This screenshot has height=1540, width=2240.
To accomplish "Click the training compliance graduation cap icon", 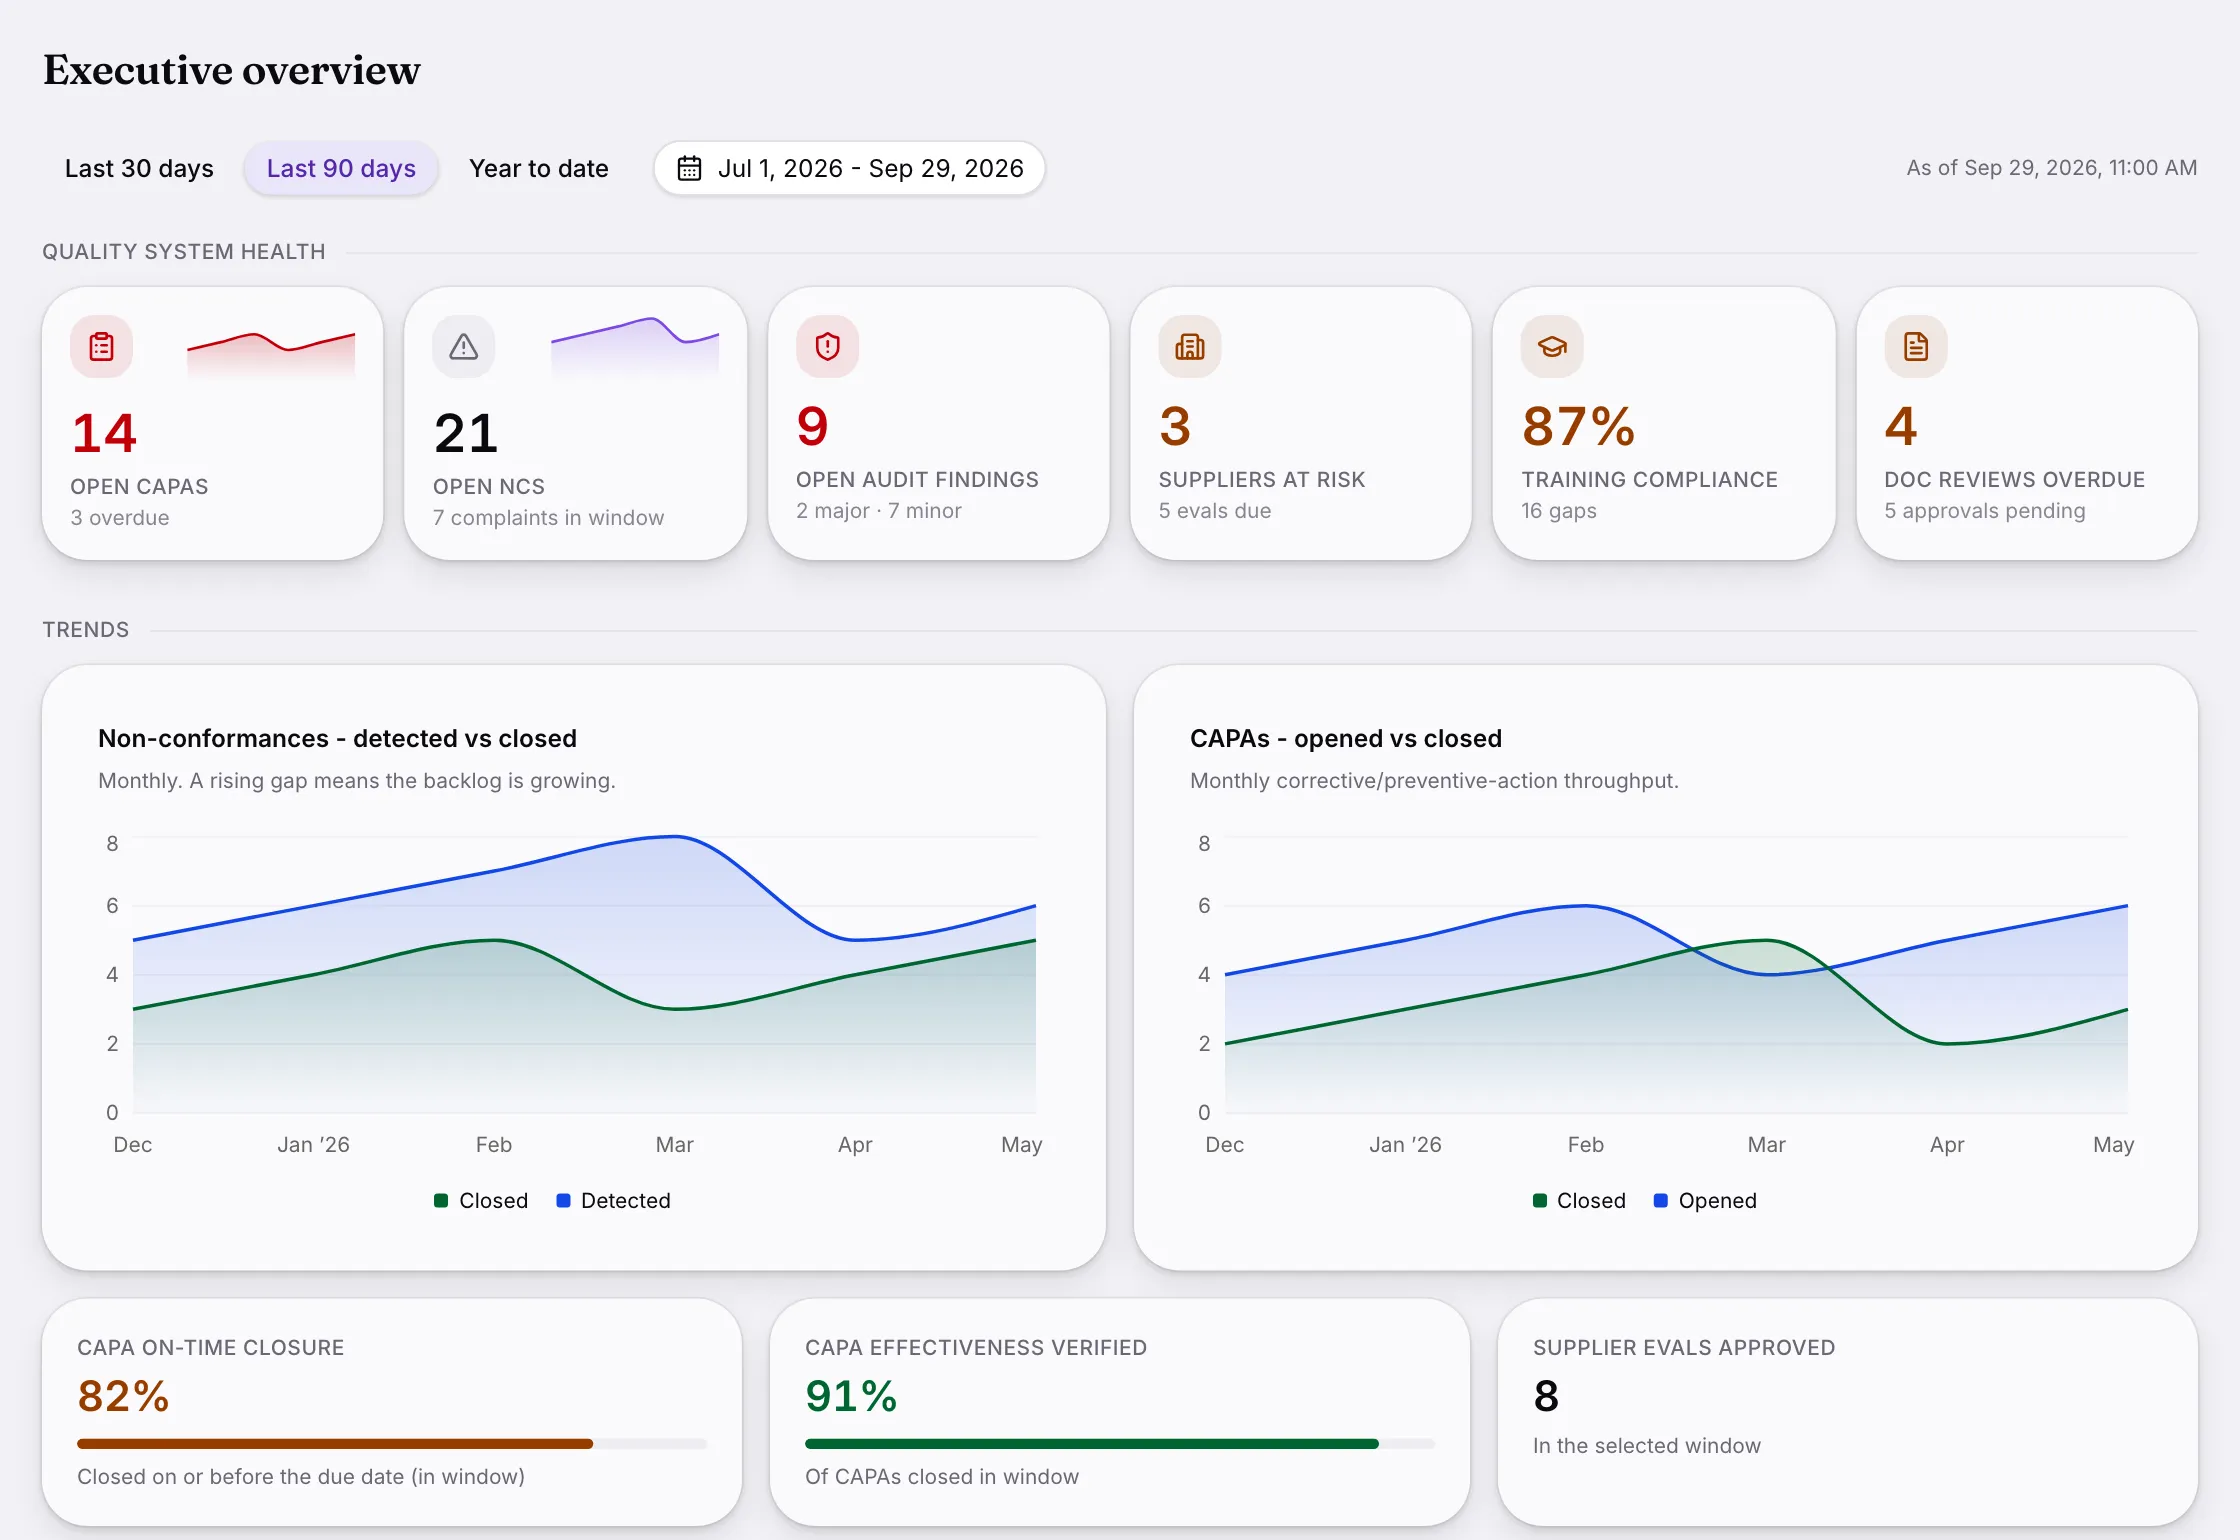I will tap(1552, 347).
